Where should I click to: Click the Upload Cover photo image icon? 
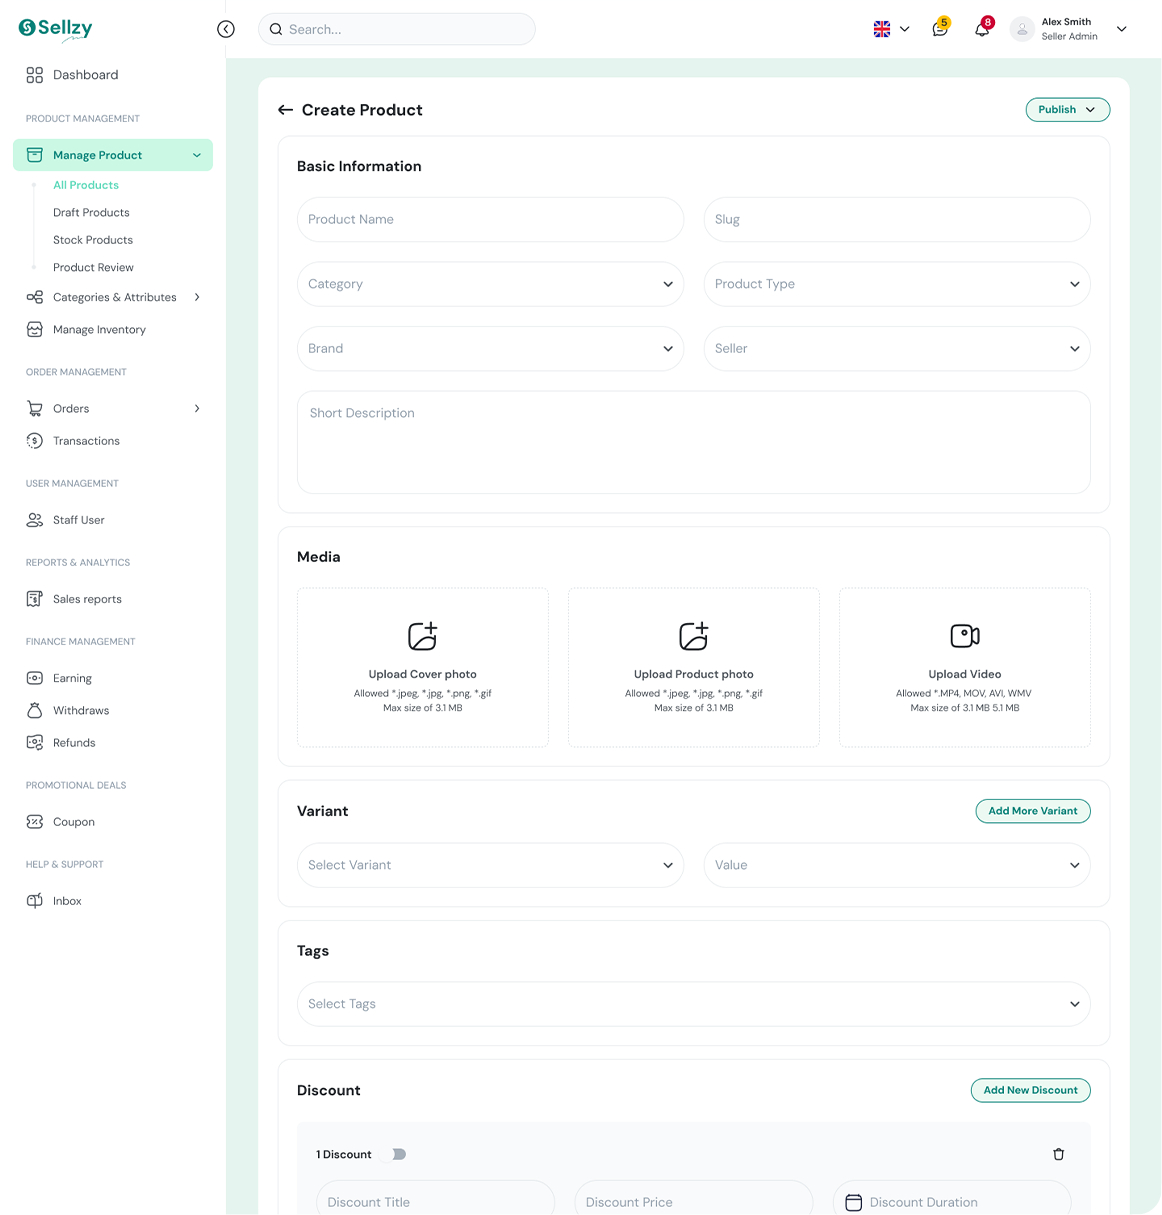[x=423, y=636]
